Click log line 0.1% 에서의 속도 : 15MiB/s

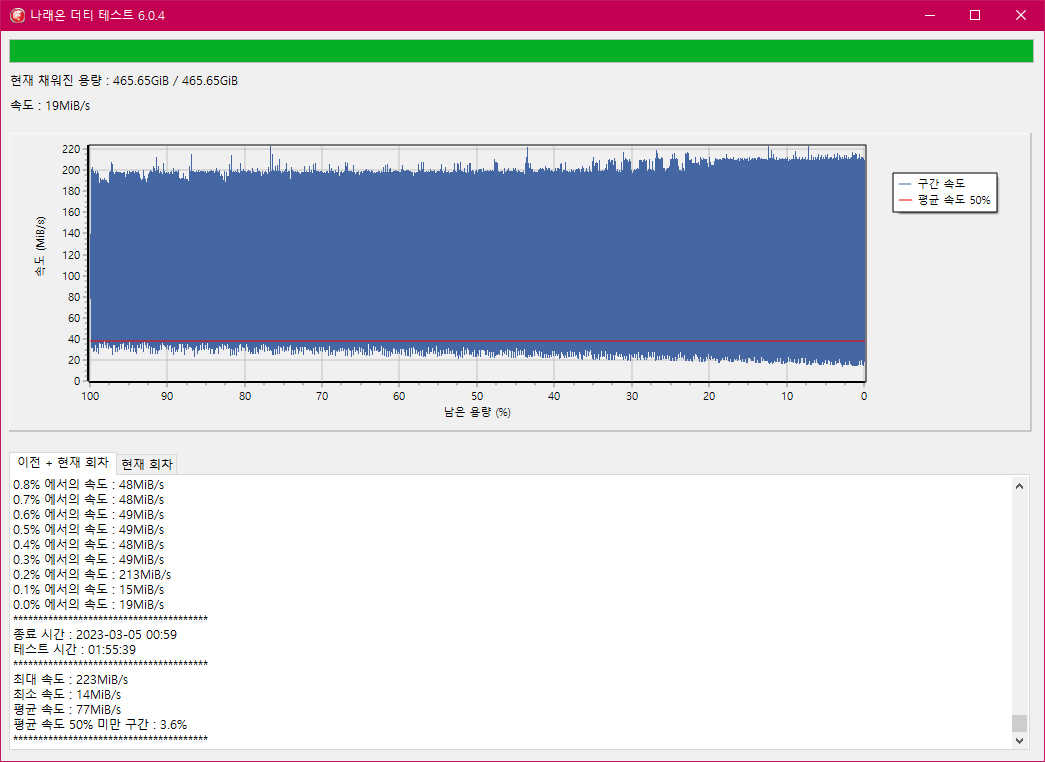coord(89,589)
